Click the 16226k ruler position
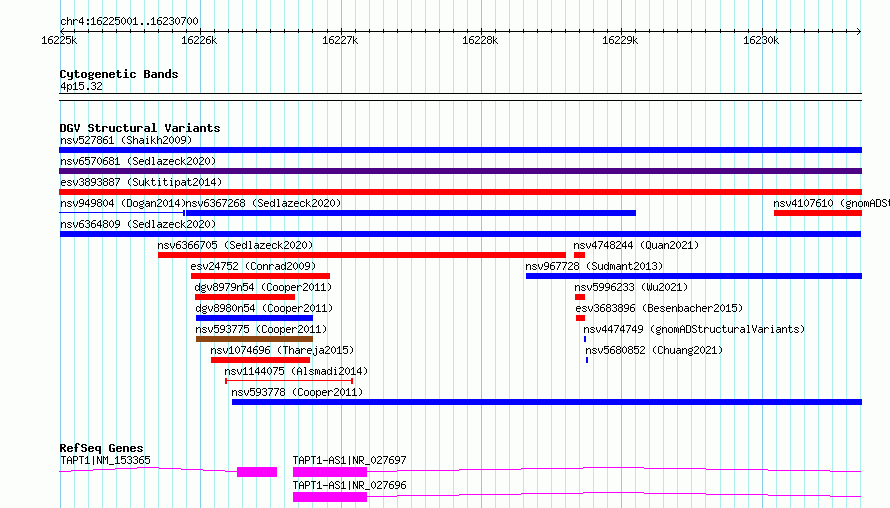This screenshot has width=890, height=508. [199, 40]
